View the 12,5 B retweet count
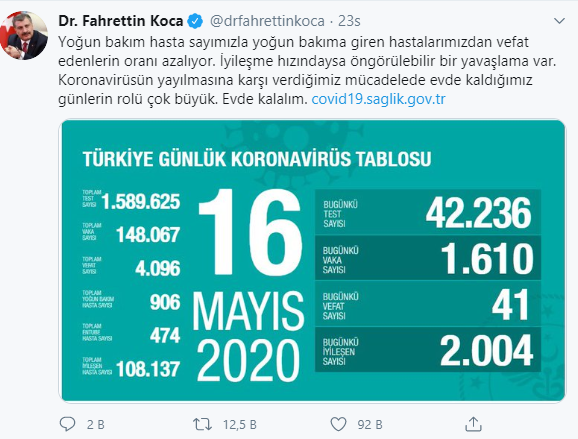578x439 pixels. pos(240,425)
